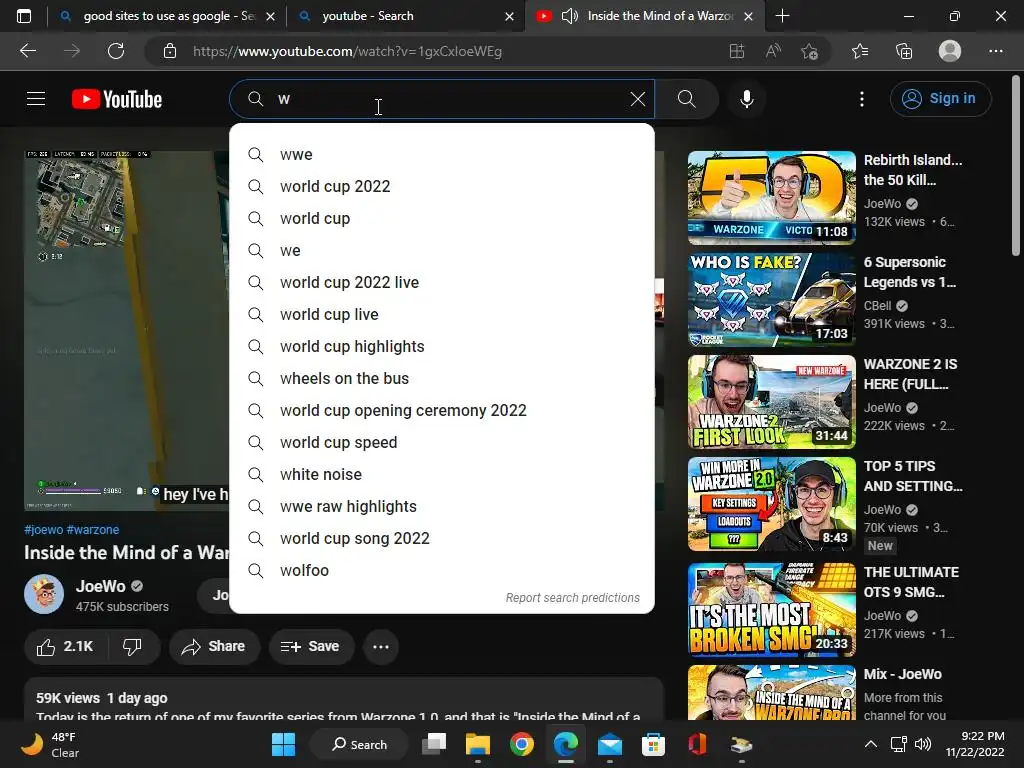
Task: Click the Share button
Action: (214, 647)
